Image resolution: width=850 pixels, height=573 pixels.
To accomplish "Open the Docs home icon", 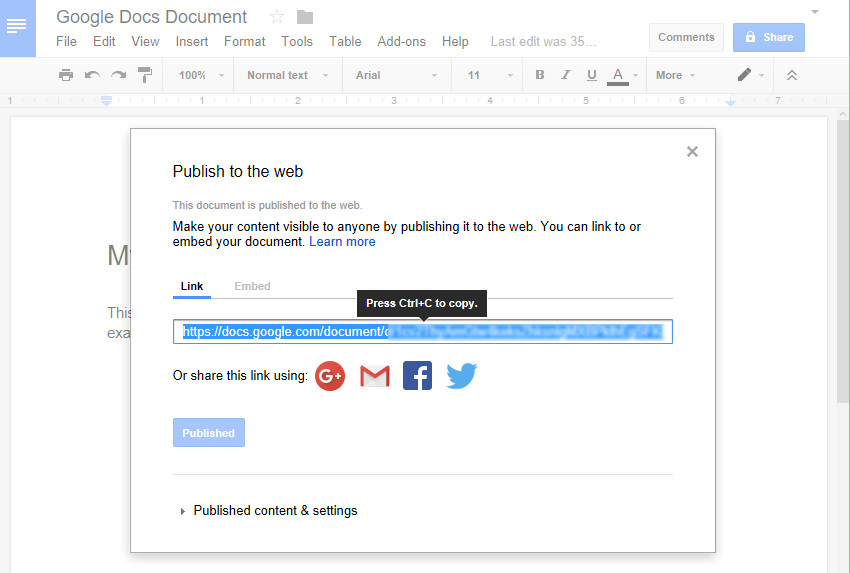I will [17, 28].
